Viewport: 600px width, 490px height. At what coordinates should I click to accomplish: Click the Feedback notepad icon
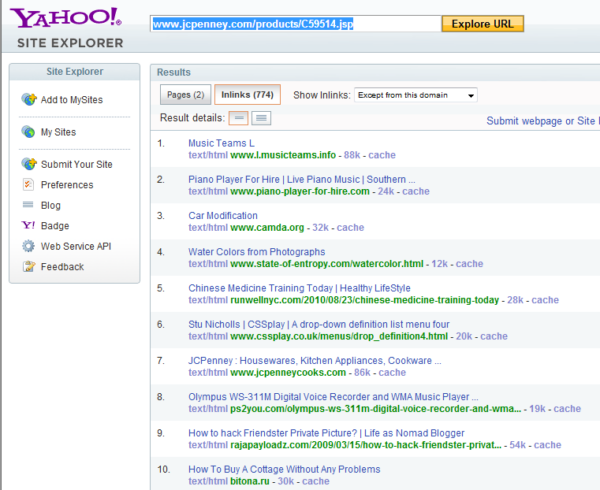tap(29, 267)
